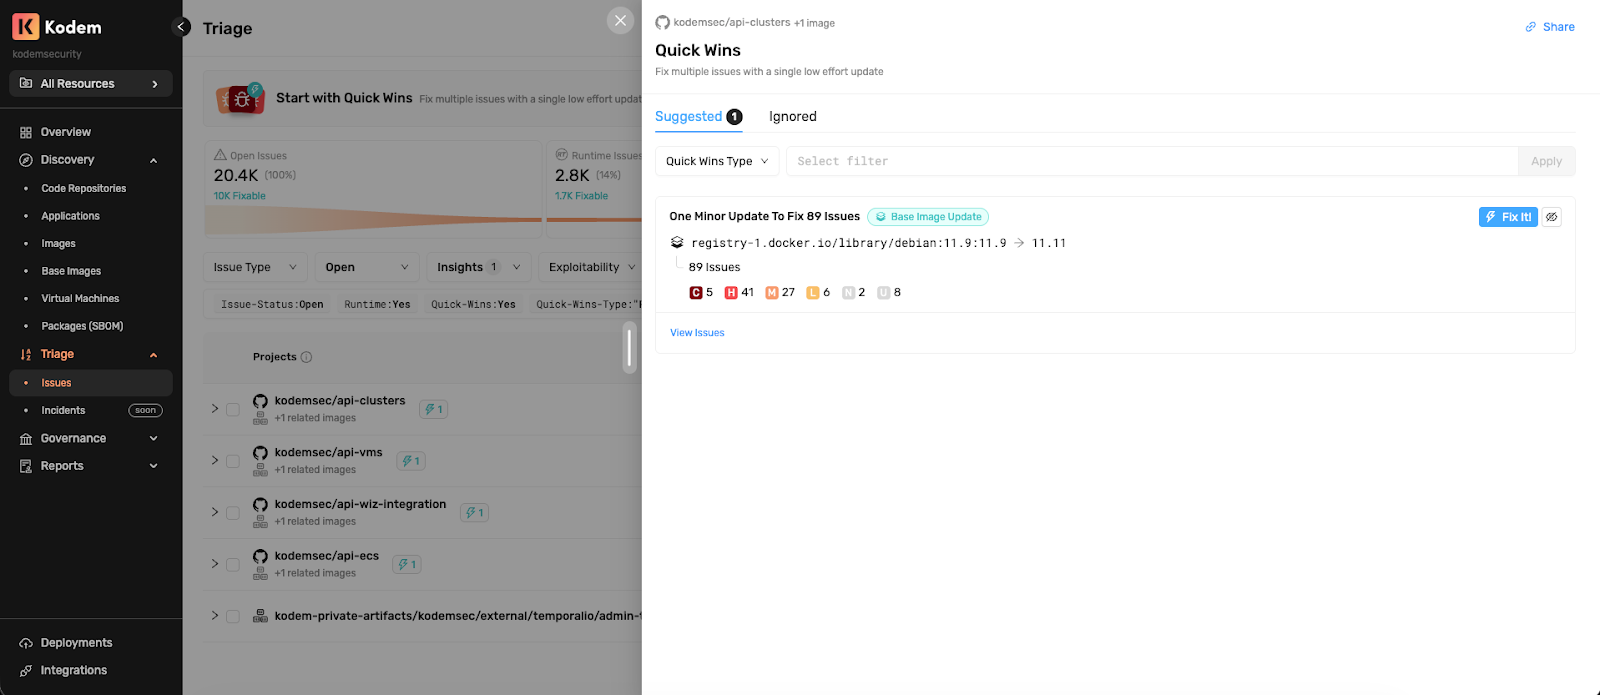Viewport: 1600px width, 695px height.
Task: Click the Open Issues warning triangle icon
Action: [220, 155]
